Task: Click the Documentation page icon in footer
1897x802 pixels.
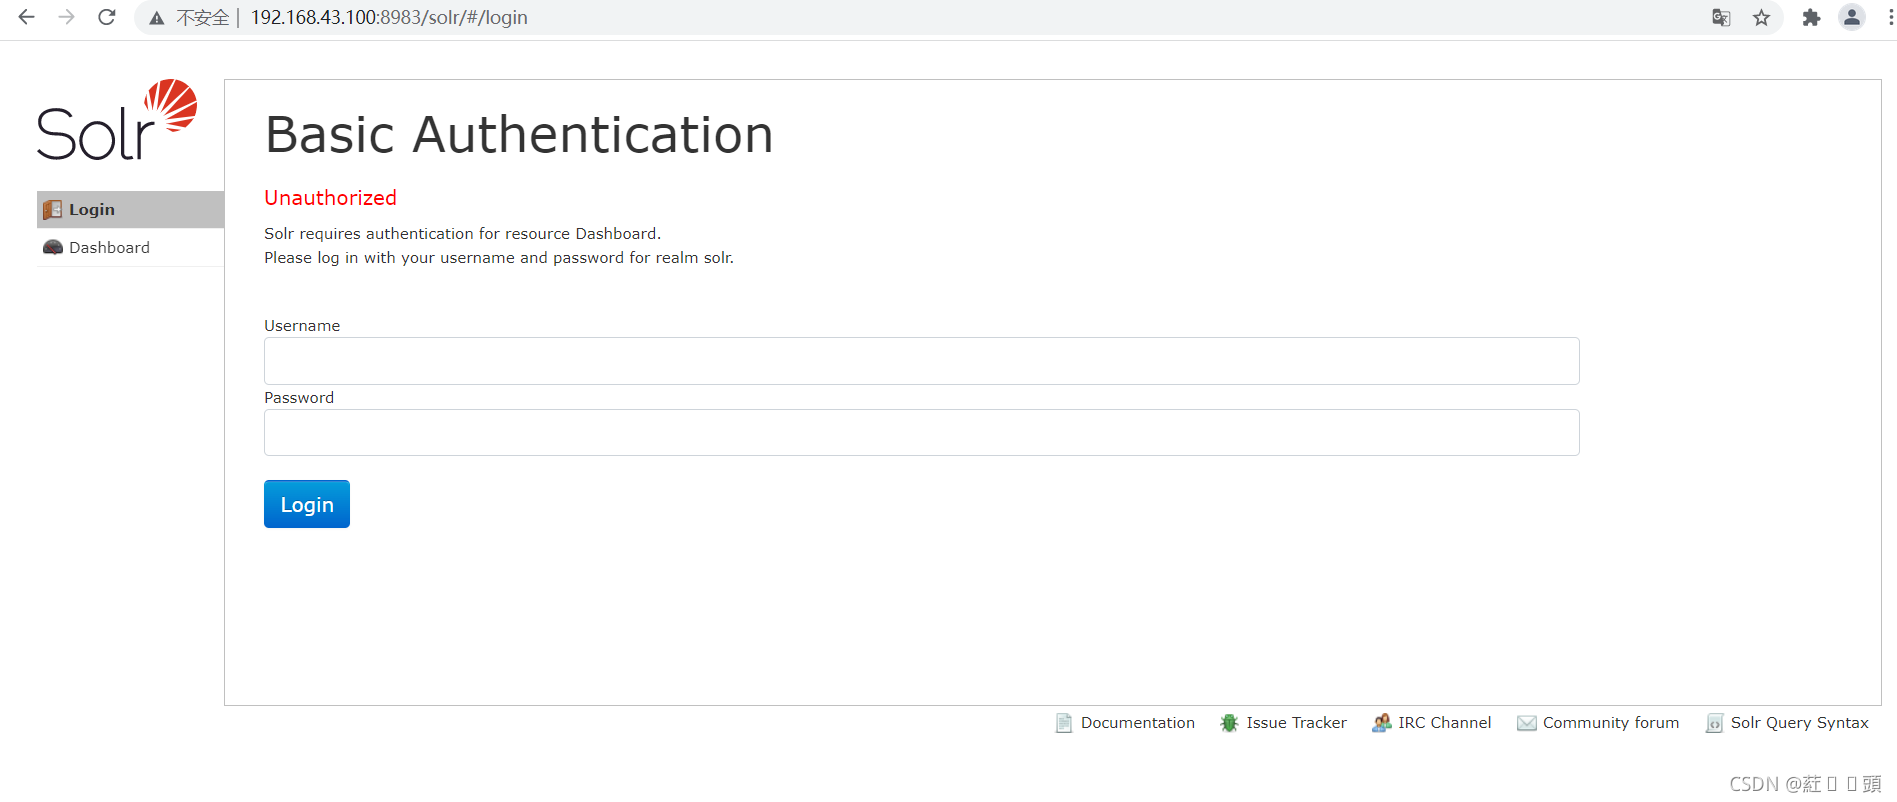Action: tap(1064, 723)
